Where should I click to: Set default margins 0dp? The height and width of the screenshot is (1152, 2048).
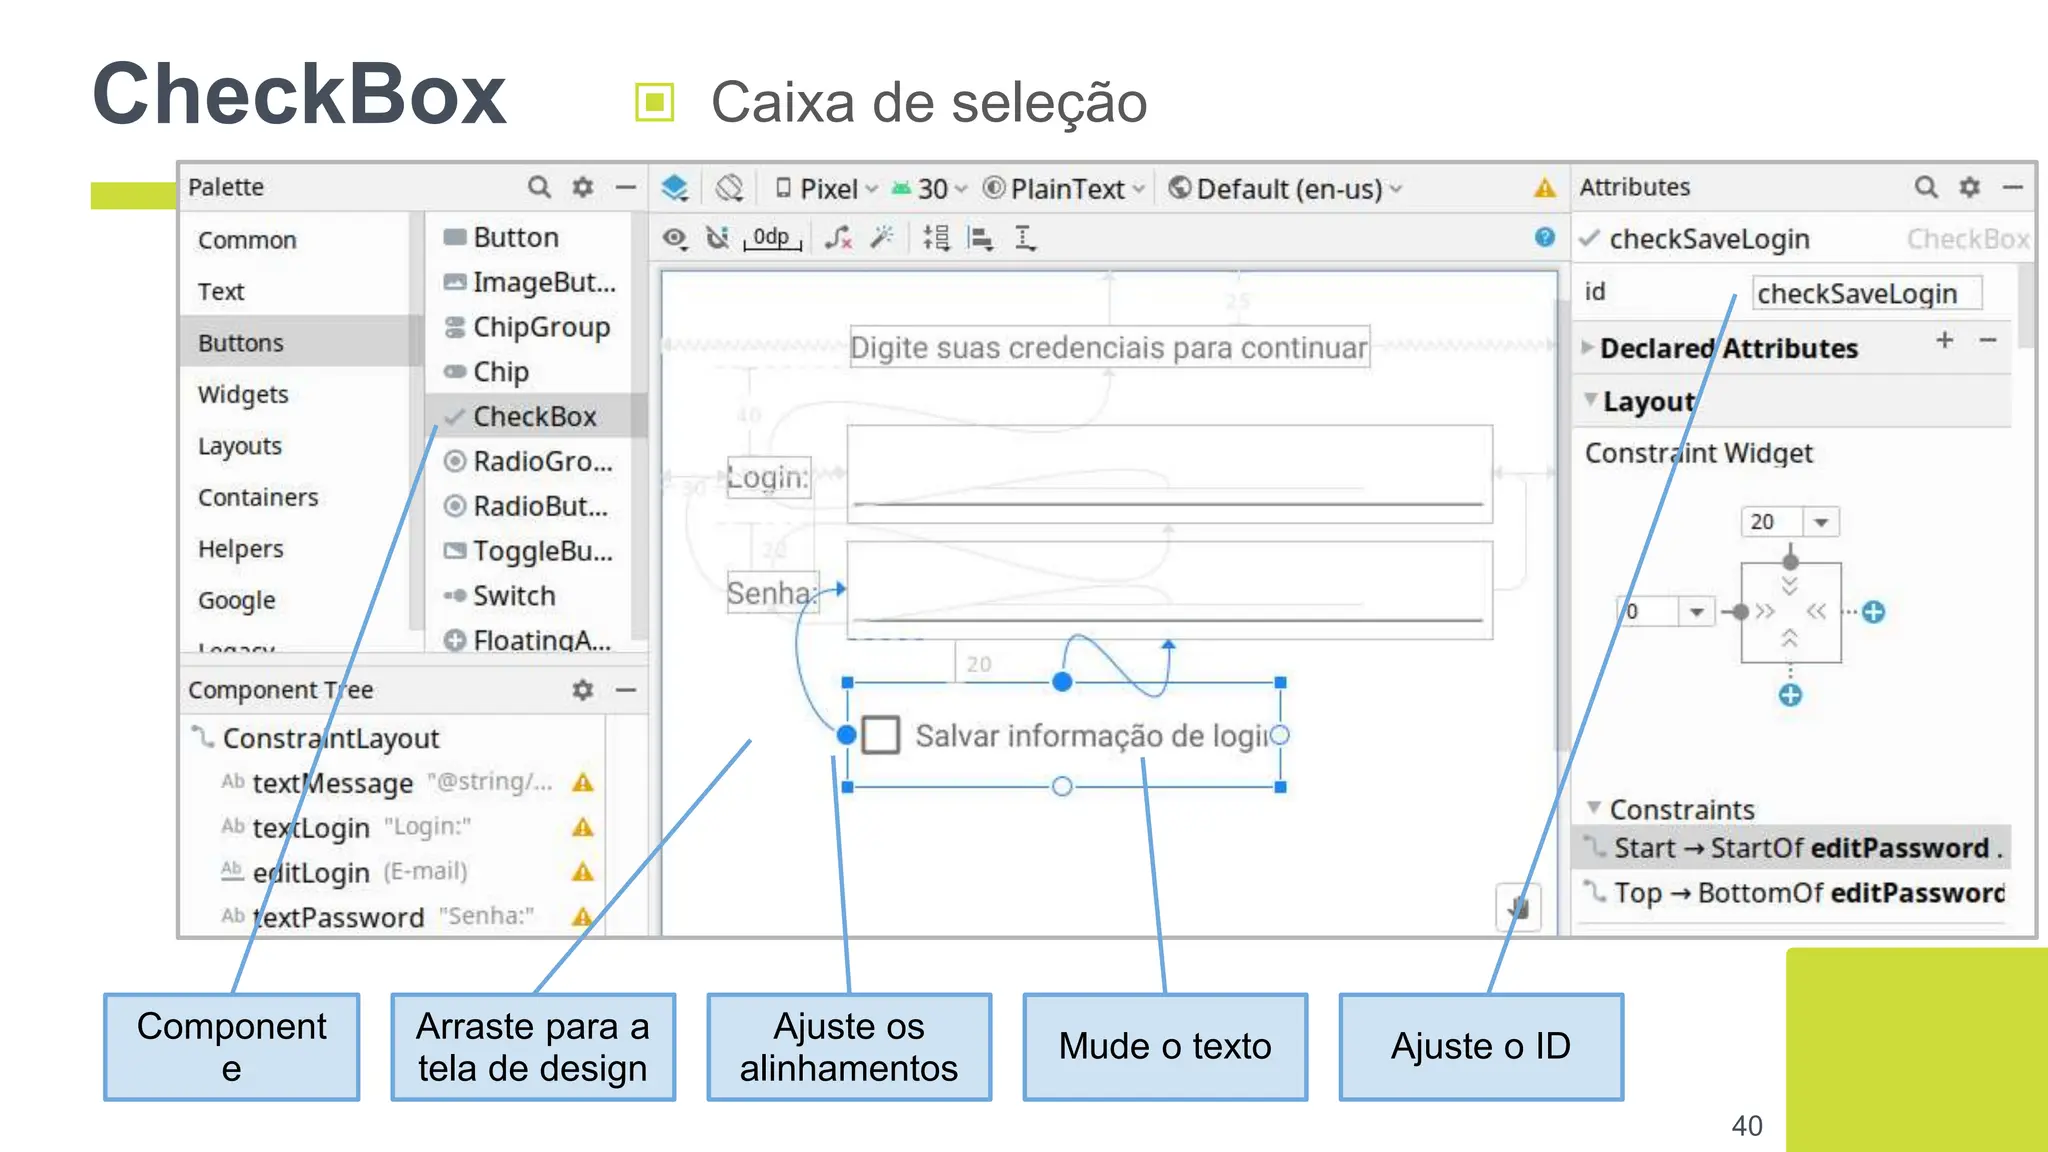coord(772,238)
